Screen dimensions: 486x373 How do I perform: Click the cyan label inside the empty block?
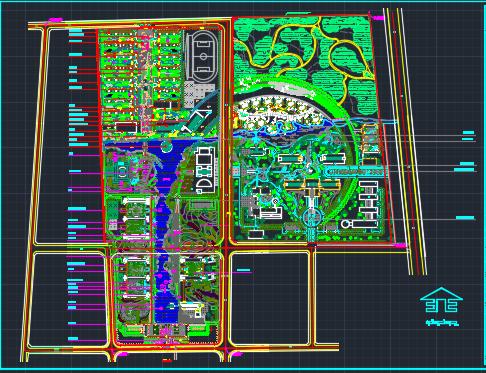[243, 270]
